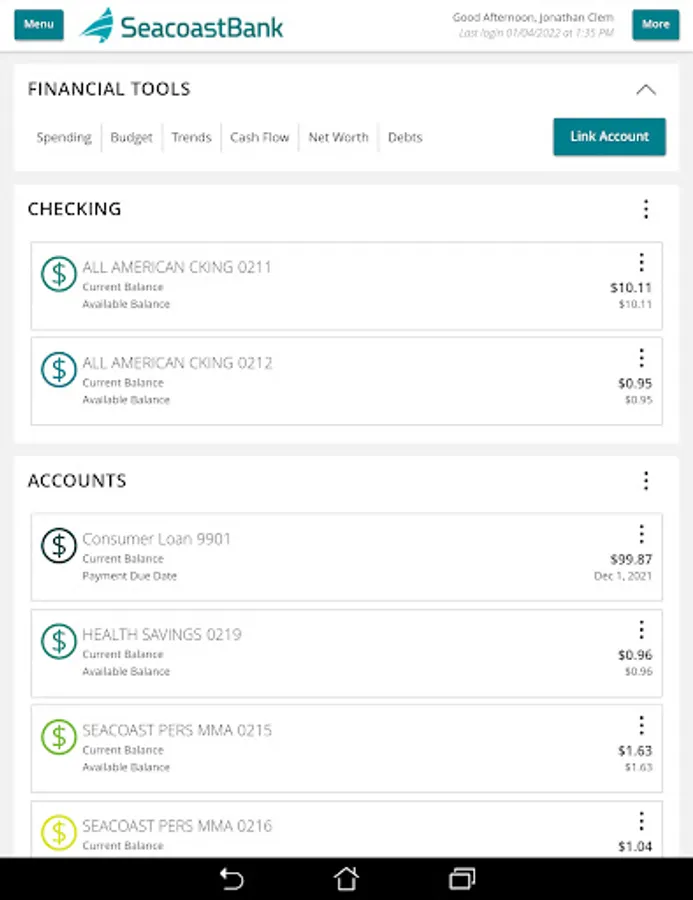Click the Seacoast Bank sailboat logo
Screen dimensions: 693x900
pos(97,25)
